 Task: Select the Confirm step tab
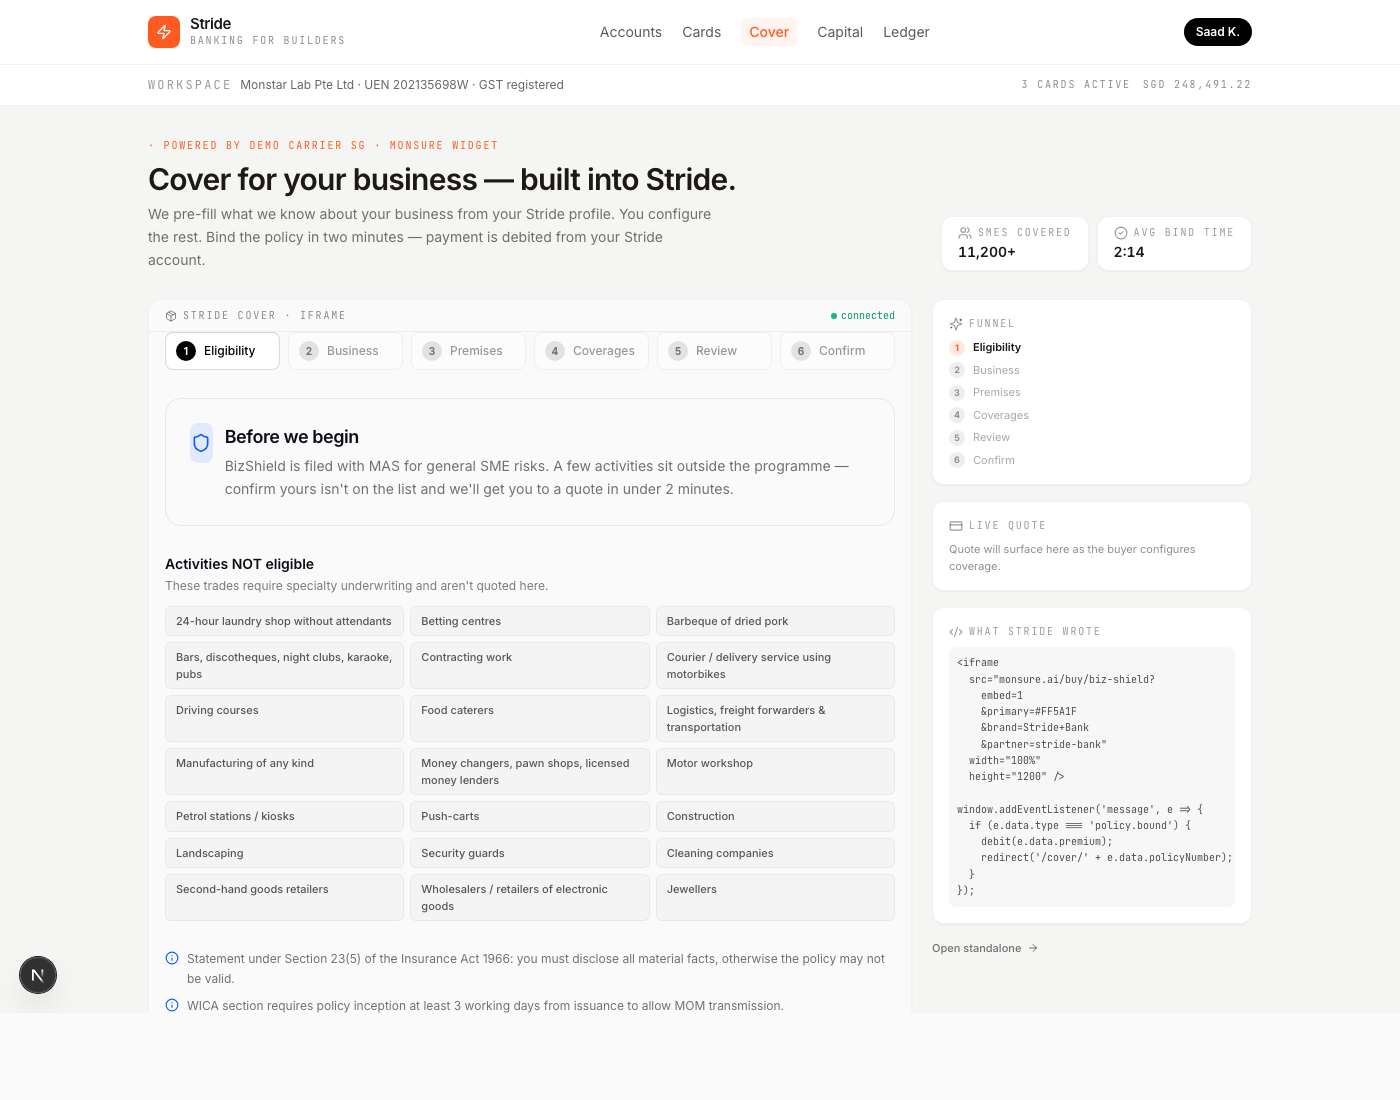[x=837, y=351]
